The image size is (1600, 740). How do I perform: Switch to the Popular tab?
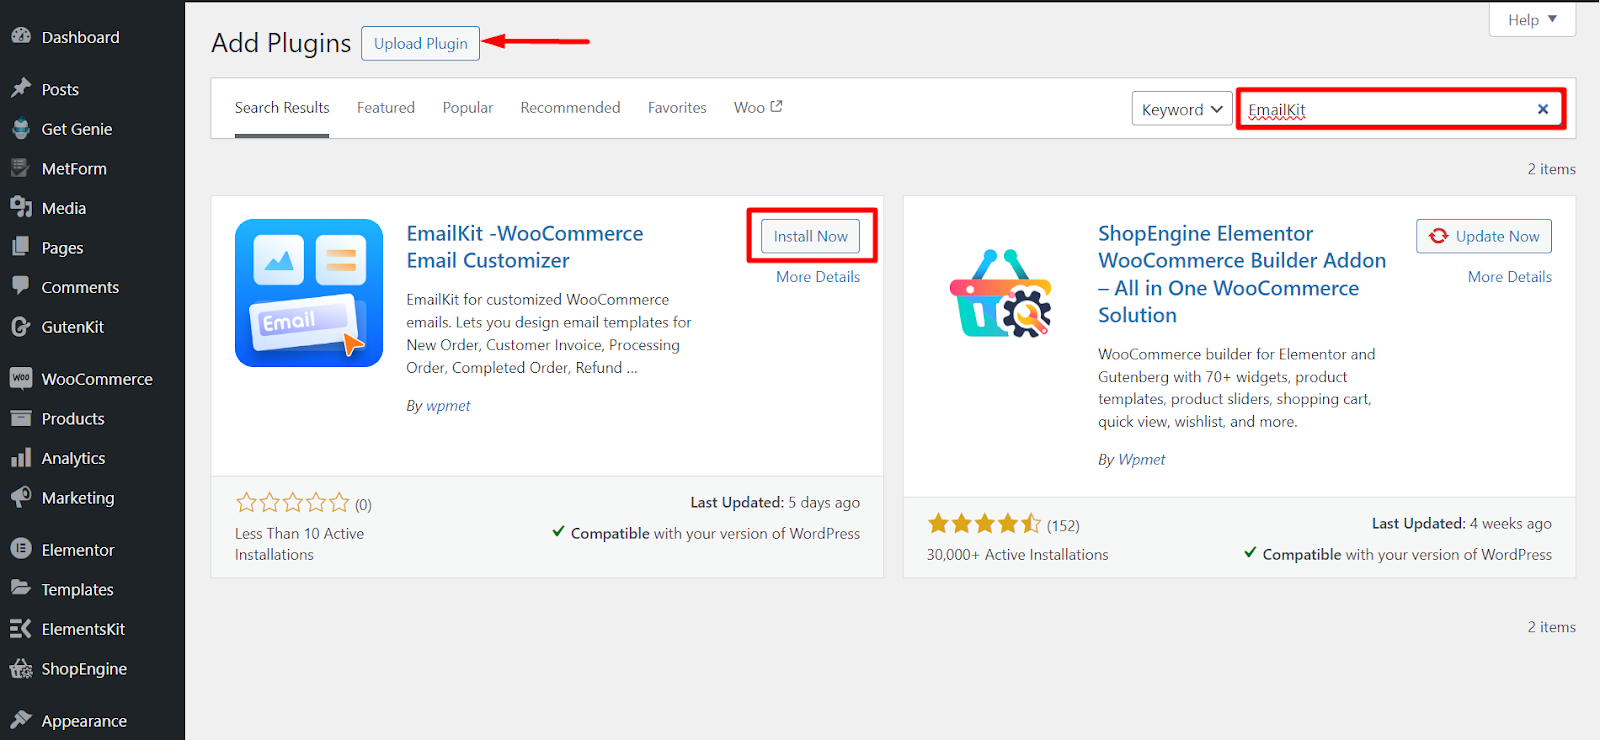(468, 107)
